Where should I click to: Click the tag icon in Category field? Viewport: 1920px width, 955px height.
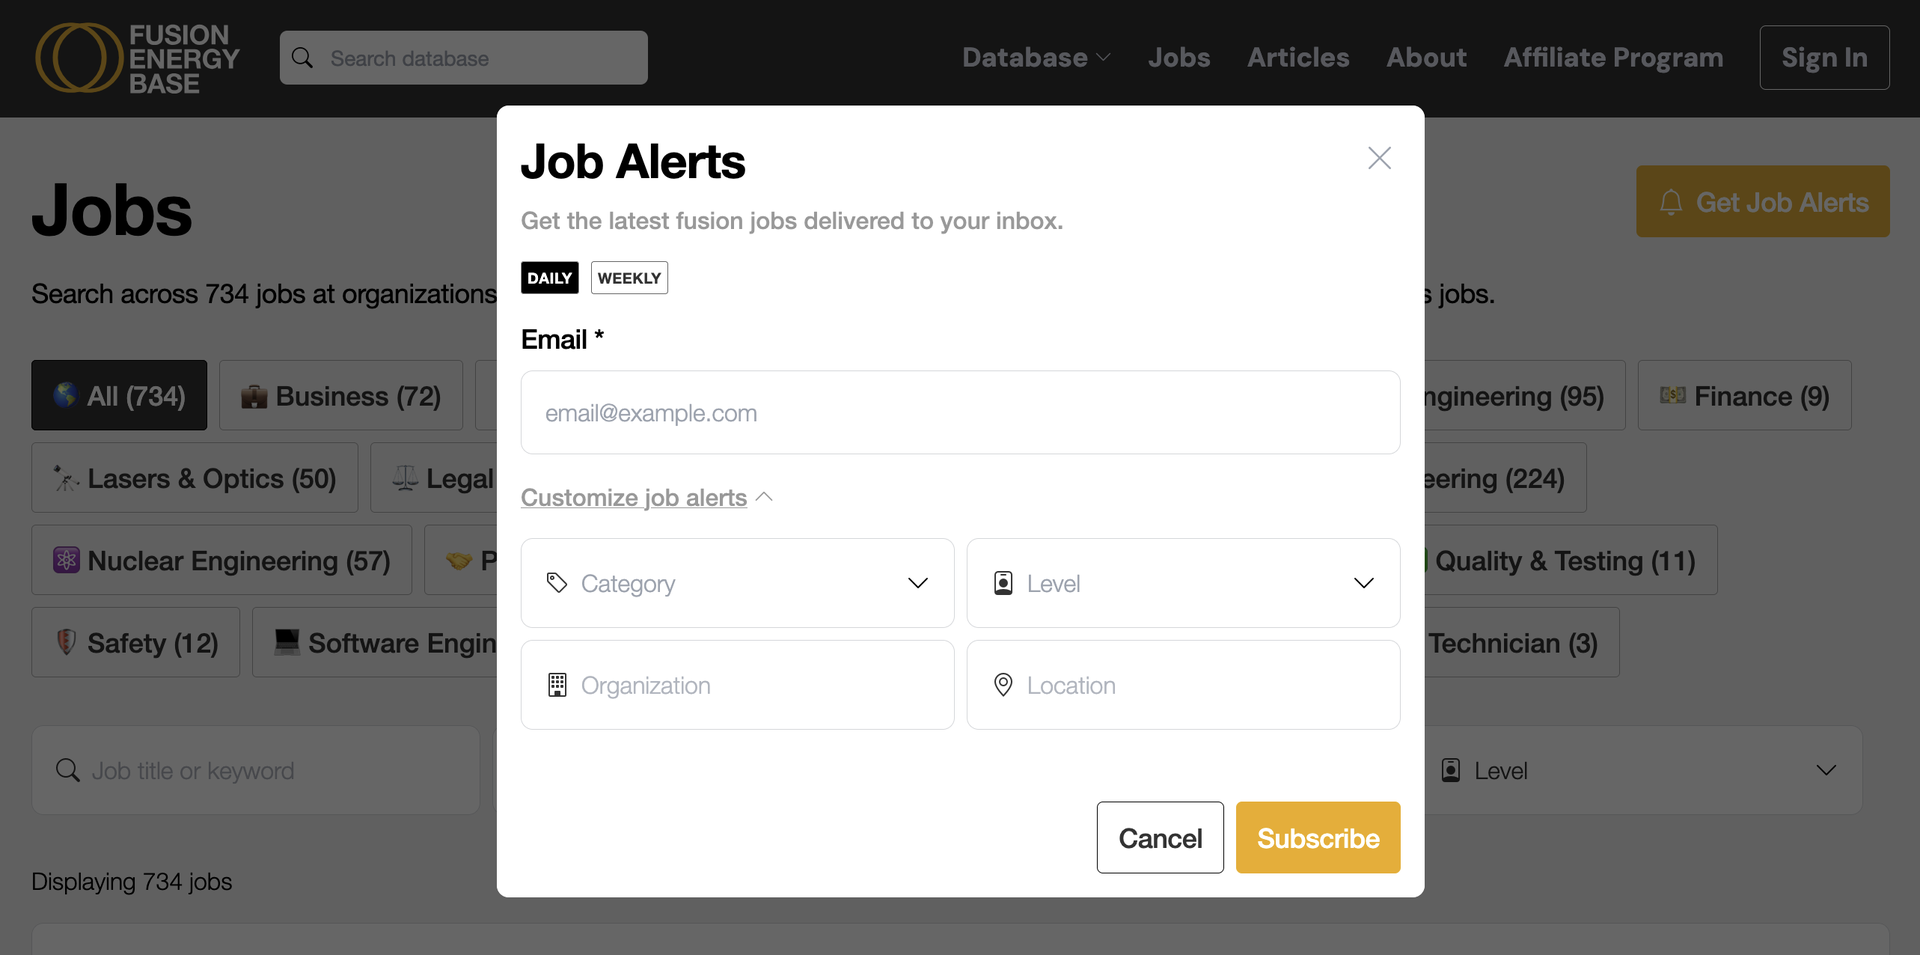pyautogui.click(x=557, y=583)
